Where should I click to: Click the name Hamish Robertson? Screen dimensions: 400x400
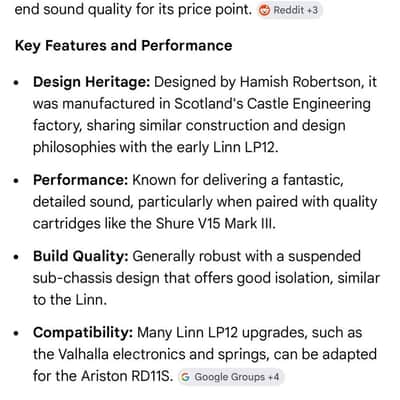(x=302, y=82)
